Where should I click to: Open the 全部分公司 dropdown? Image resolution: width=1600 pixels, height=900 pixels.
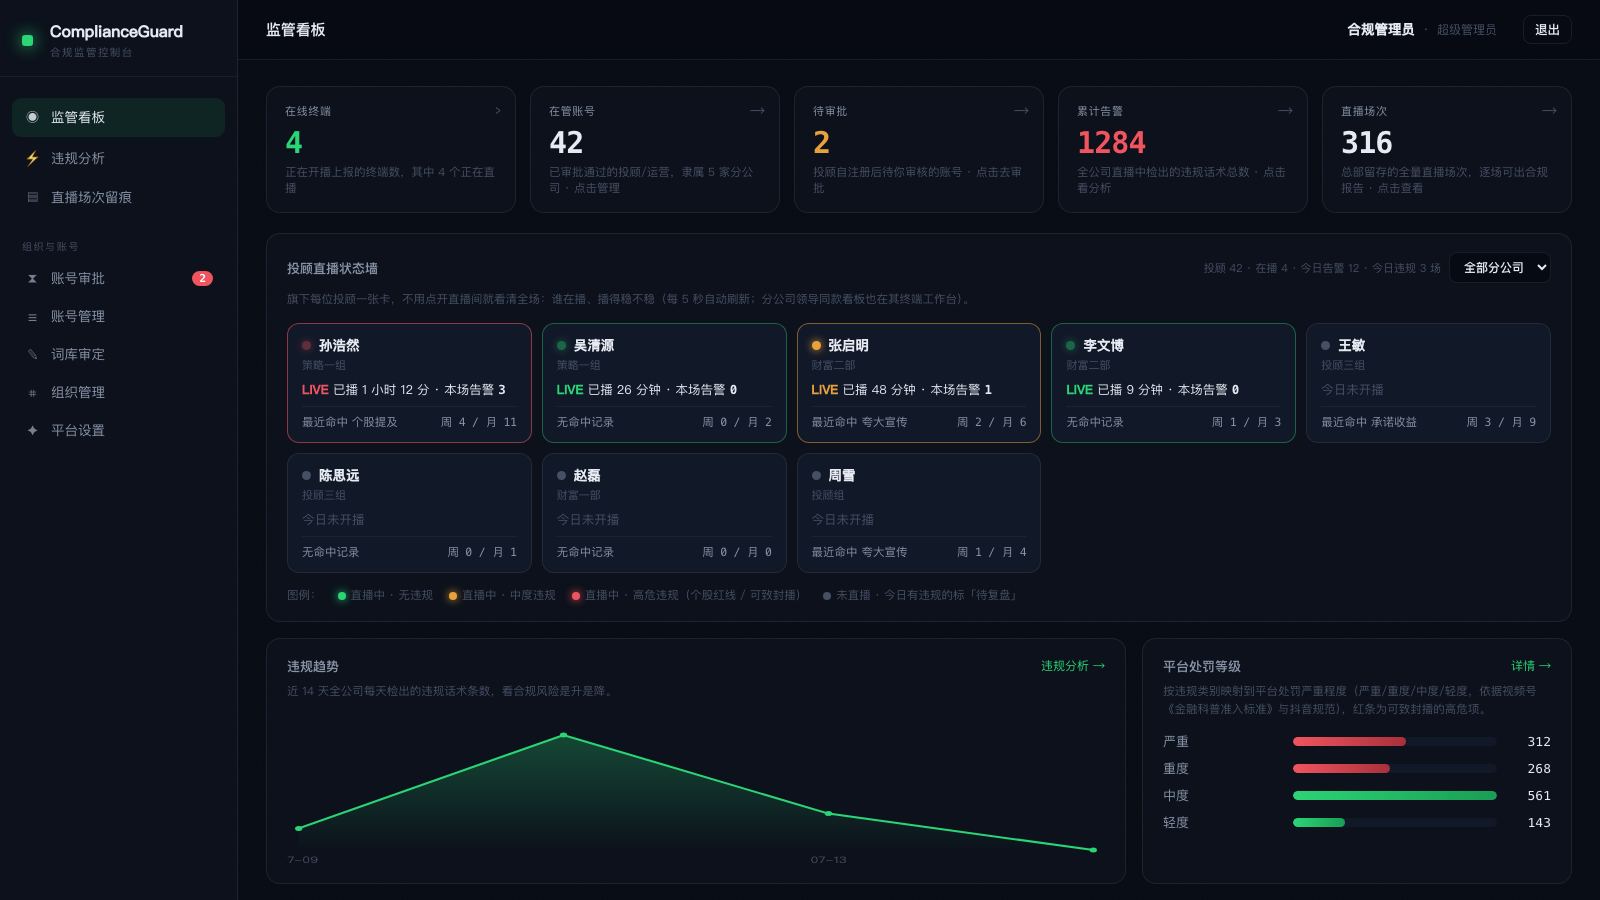pos(1500,267)
